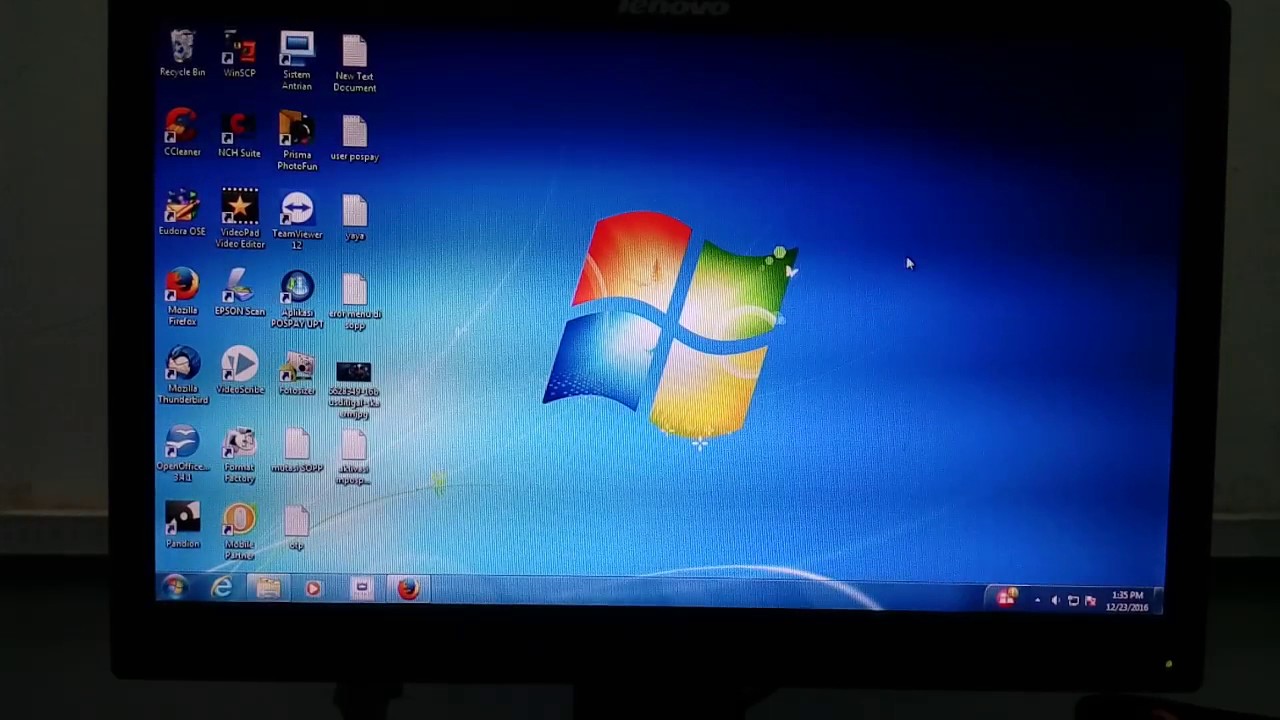Launch VideoPad Video Editor

click(x=240, y=218)
